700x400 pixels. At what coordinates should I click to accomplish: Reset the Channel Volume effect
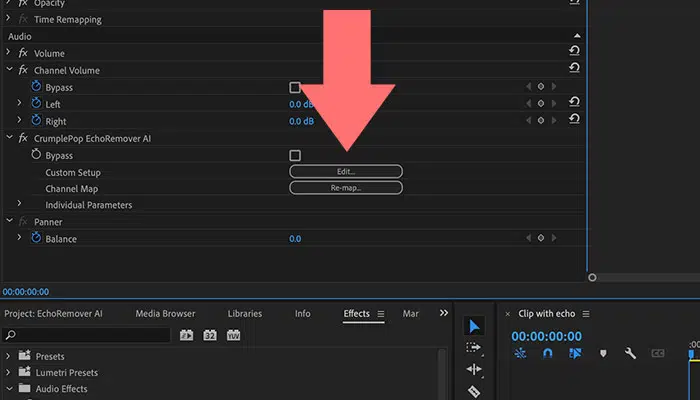click(575, 67)
